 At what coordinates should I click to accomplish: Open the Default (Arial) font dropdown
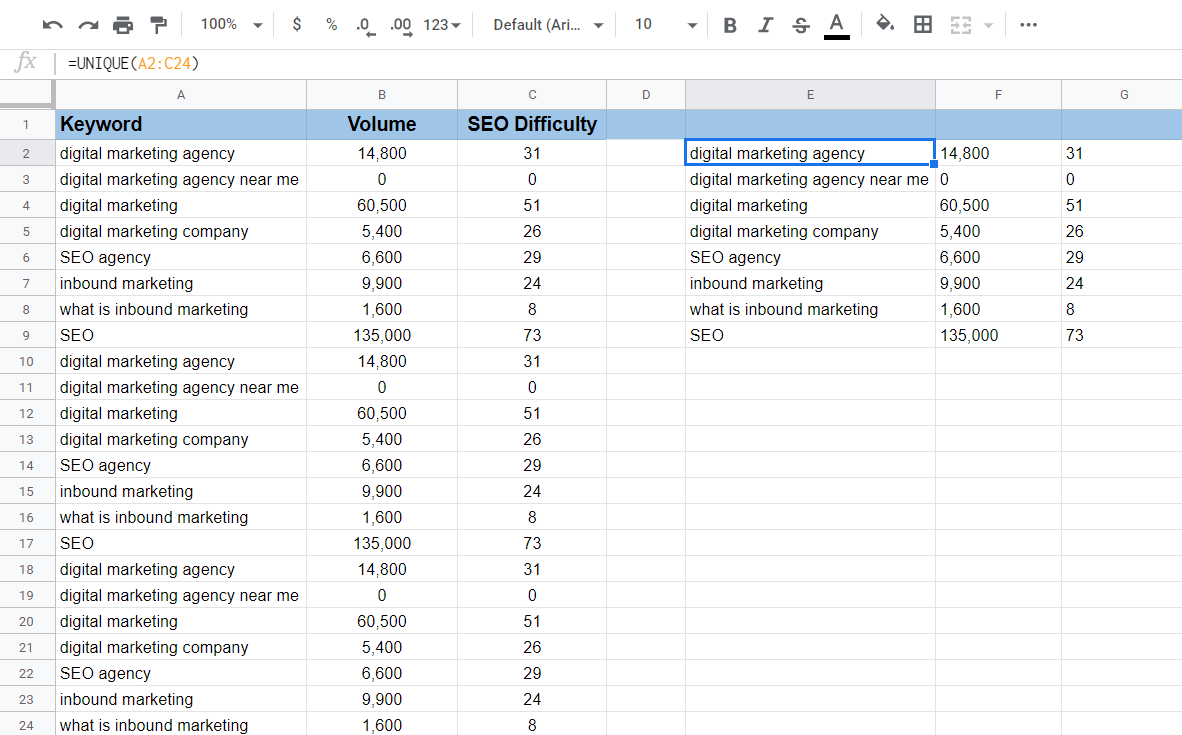(x=549, y=25)
